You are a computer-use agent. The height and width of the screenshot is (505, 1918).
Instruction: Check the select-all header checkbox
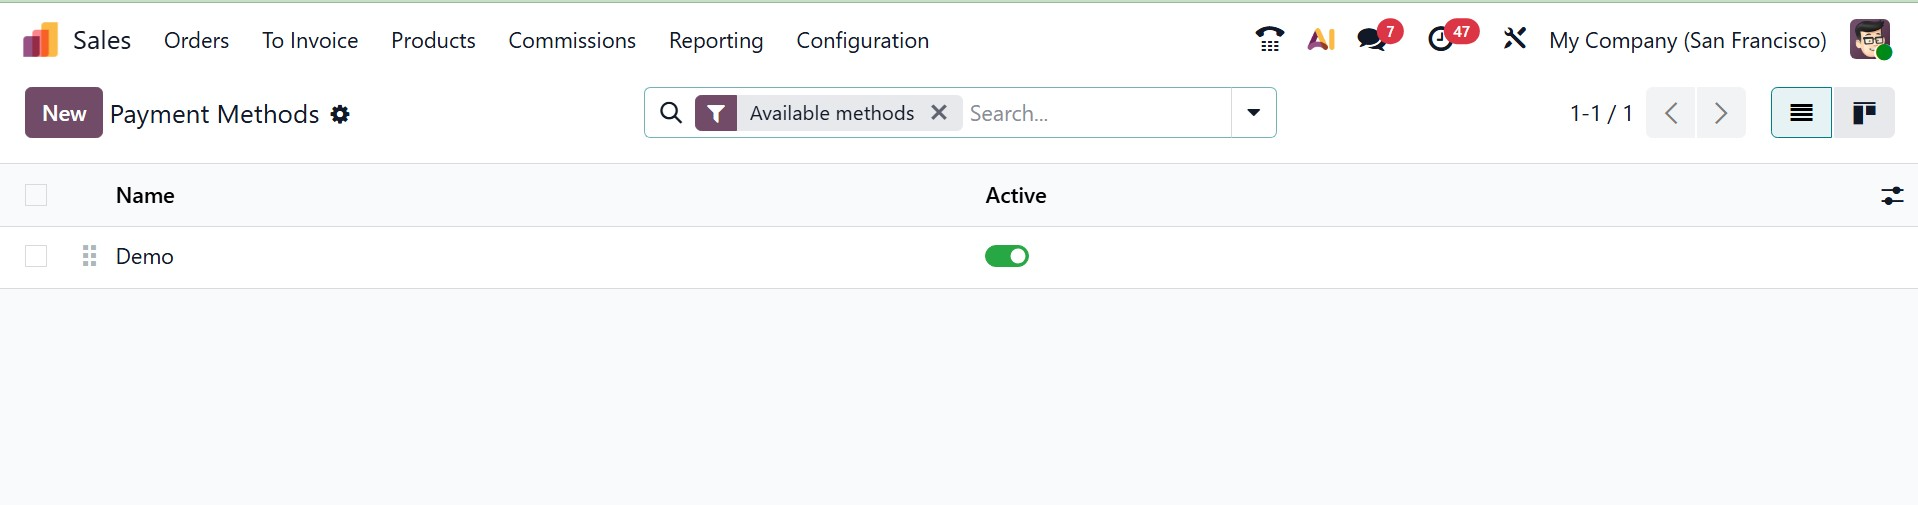pyautogui.click(x=36, y=196)
